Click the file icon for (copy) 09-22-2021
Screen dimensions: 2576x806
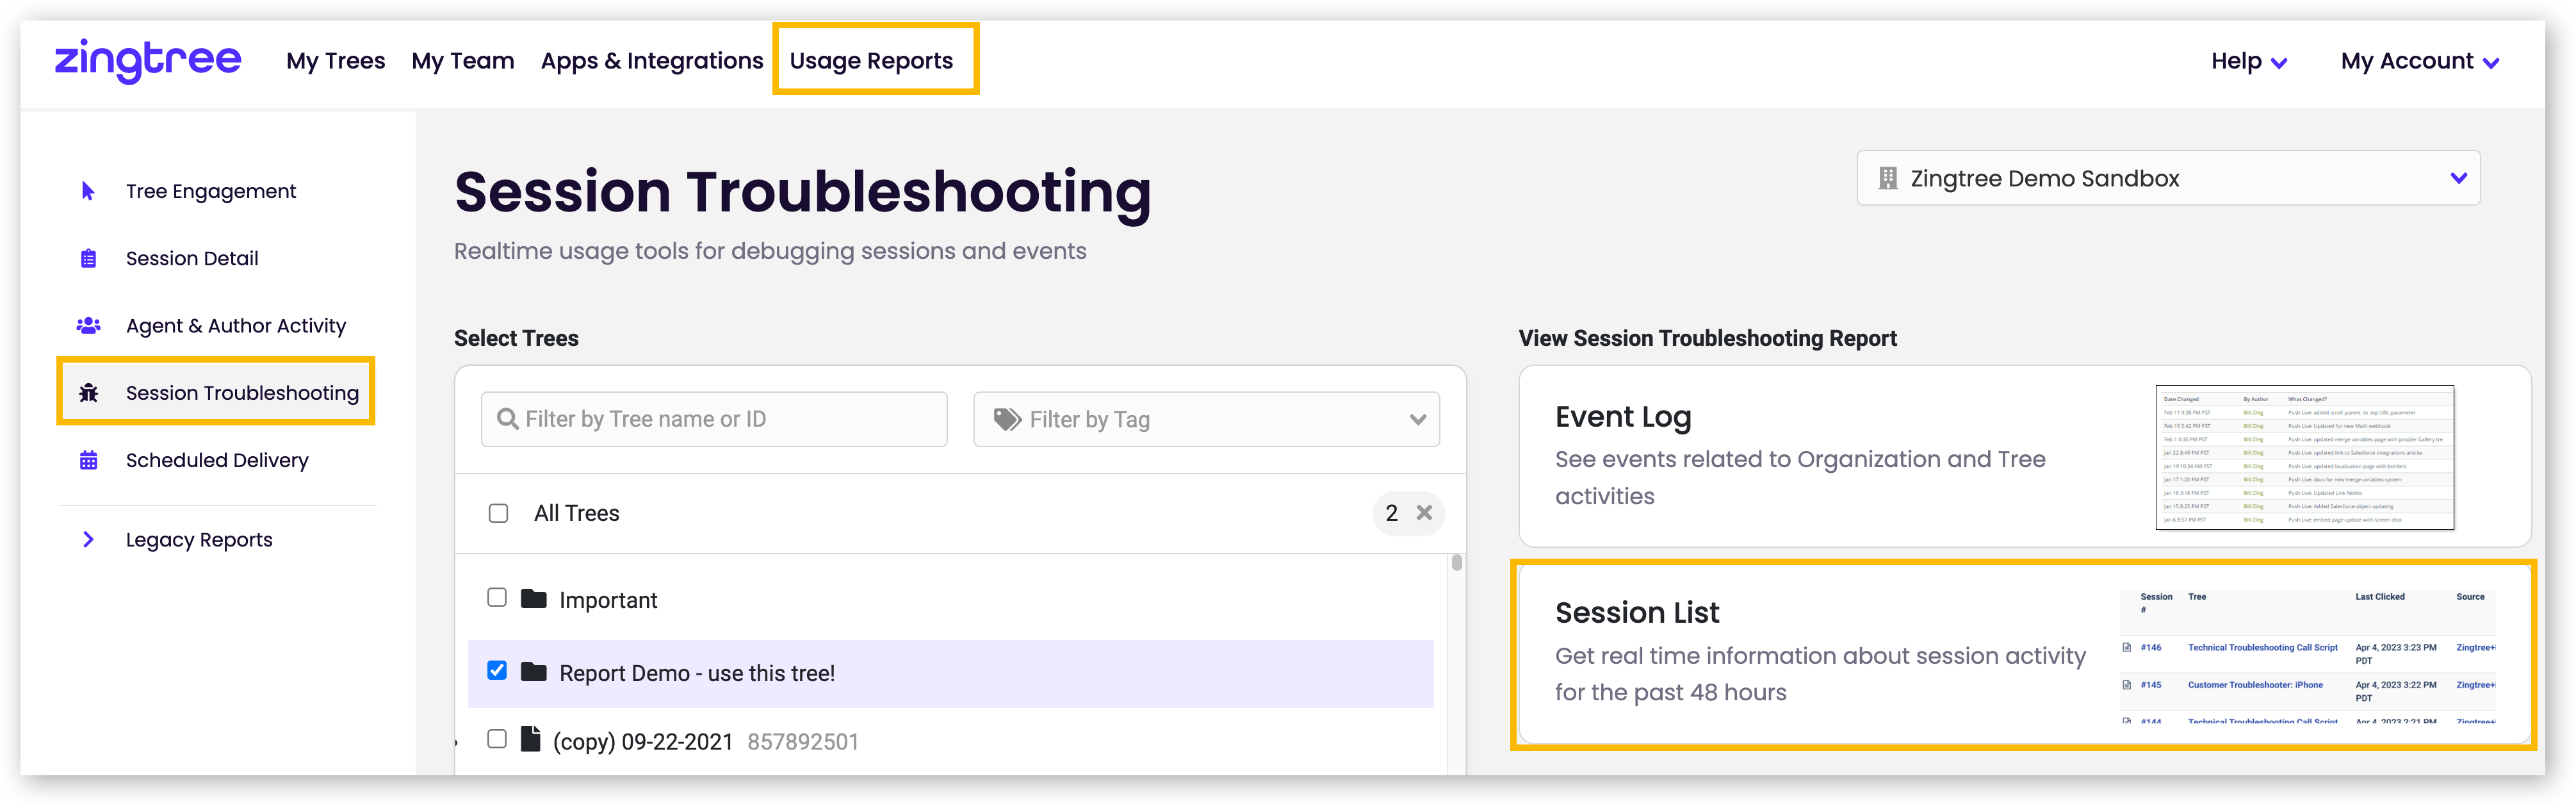click(x=531, y=739)
